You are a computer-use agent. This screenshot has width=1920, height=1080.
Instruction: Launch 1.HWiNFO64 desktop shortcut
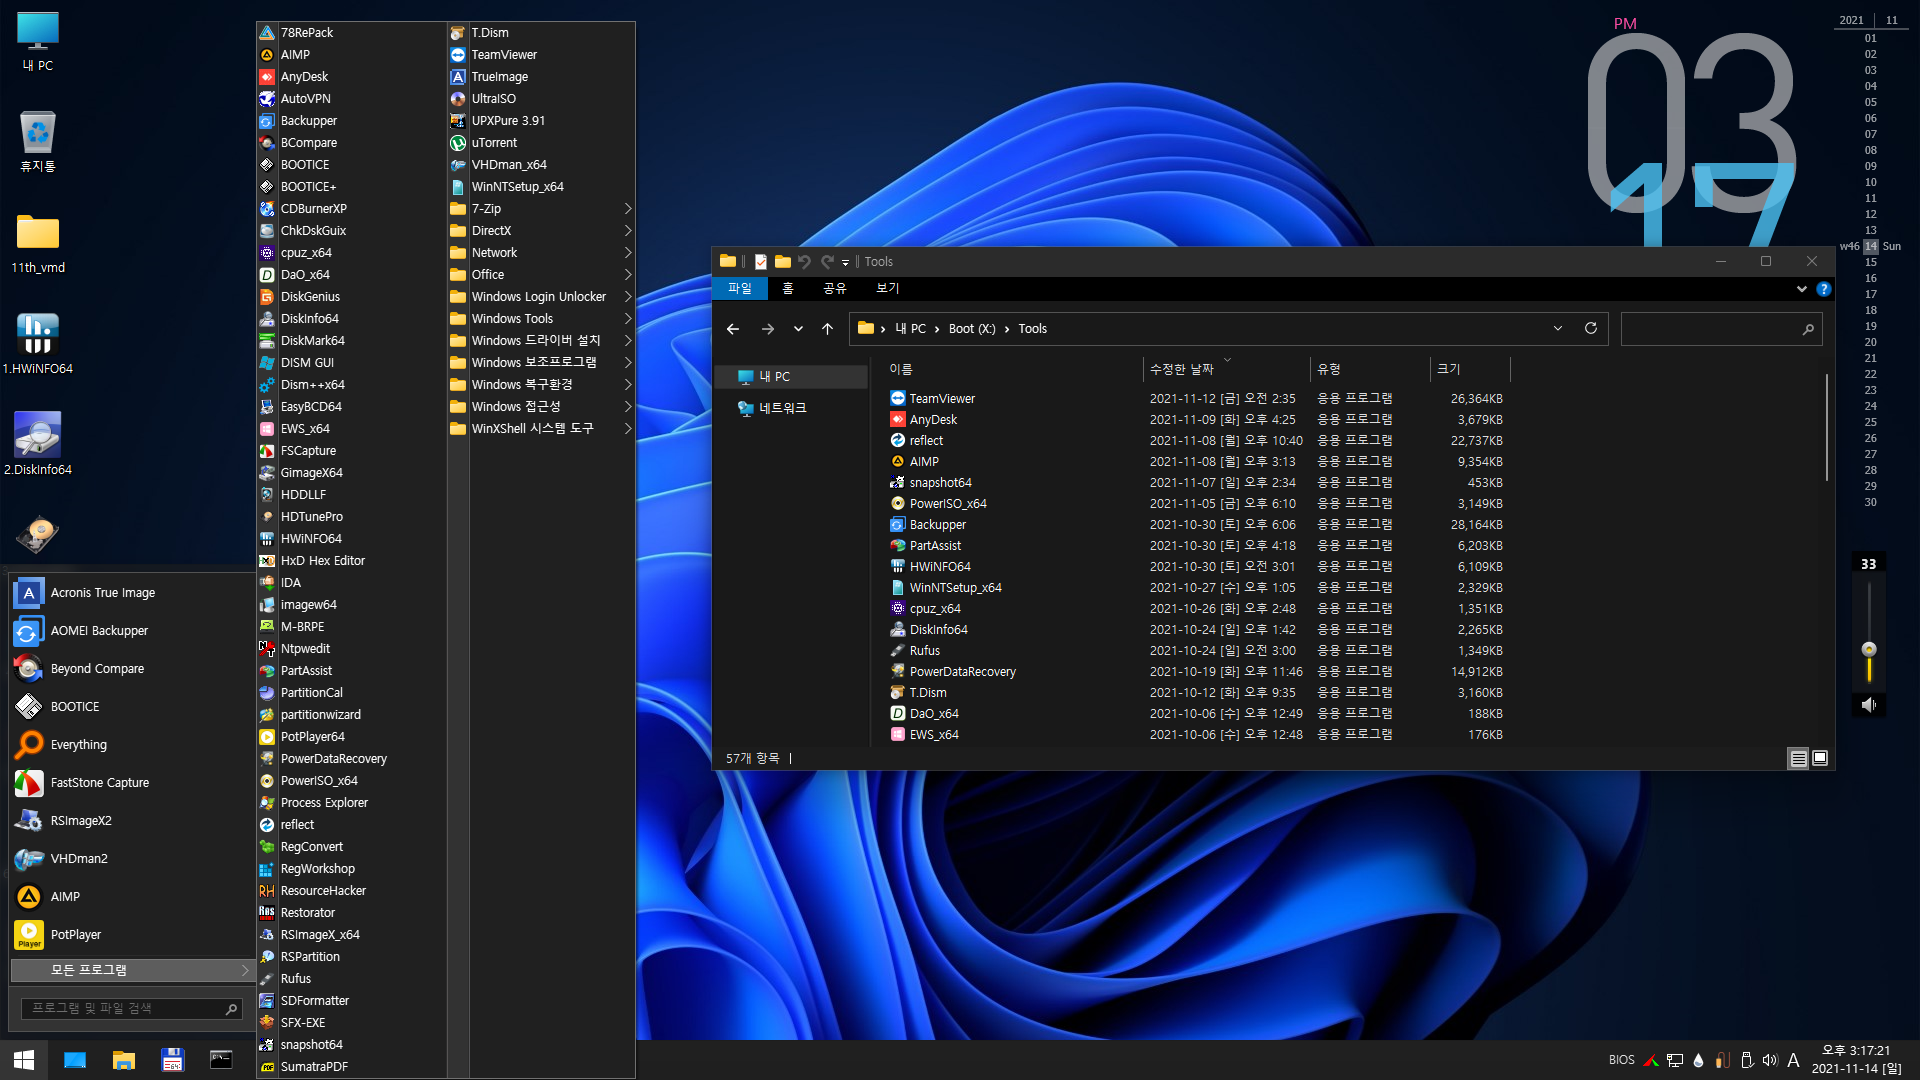pyautogui.click(x=38, y=343)
